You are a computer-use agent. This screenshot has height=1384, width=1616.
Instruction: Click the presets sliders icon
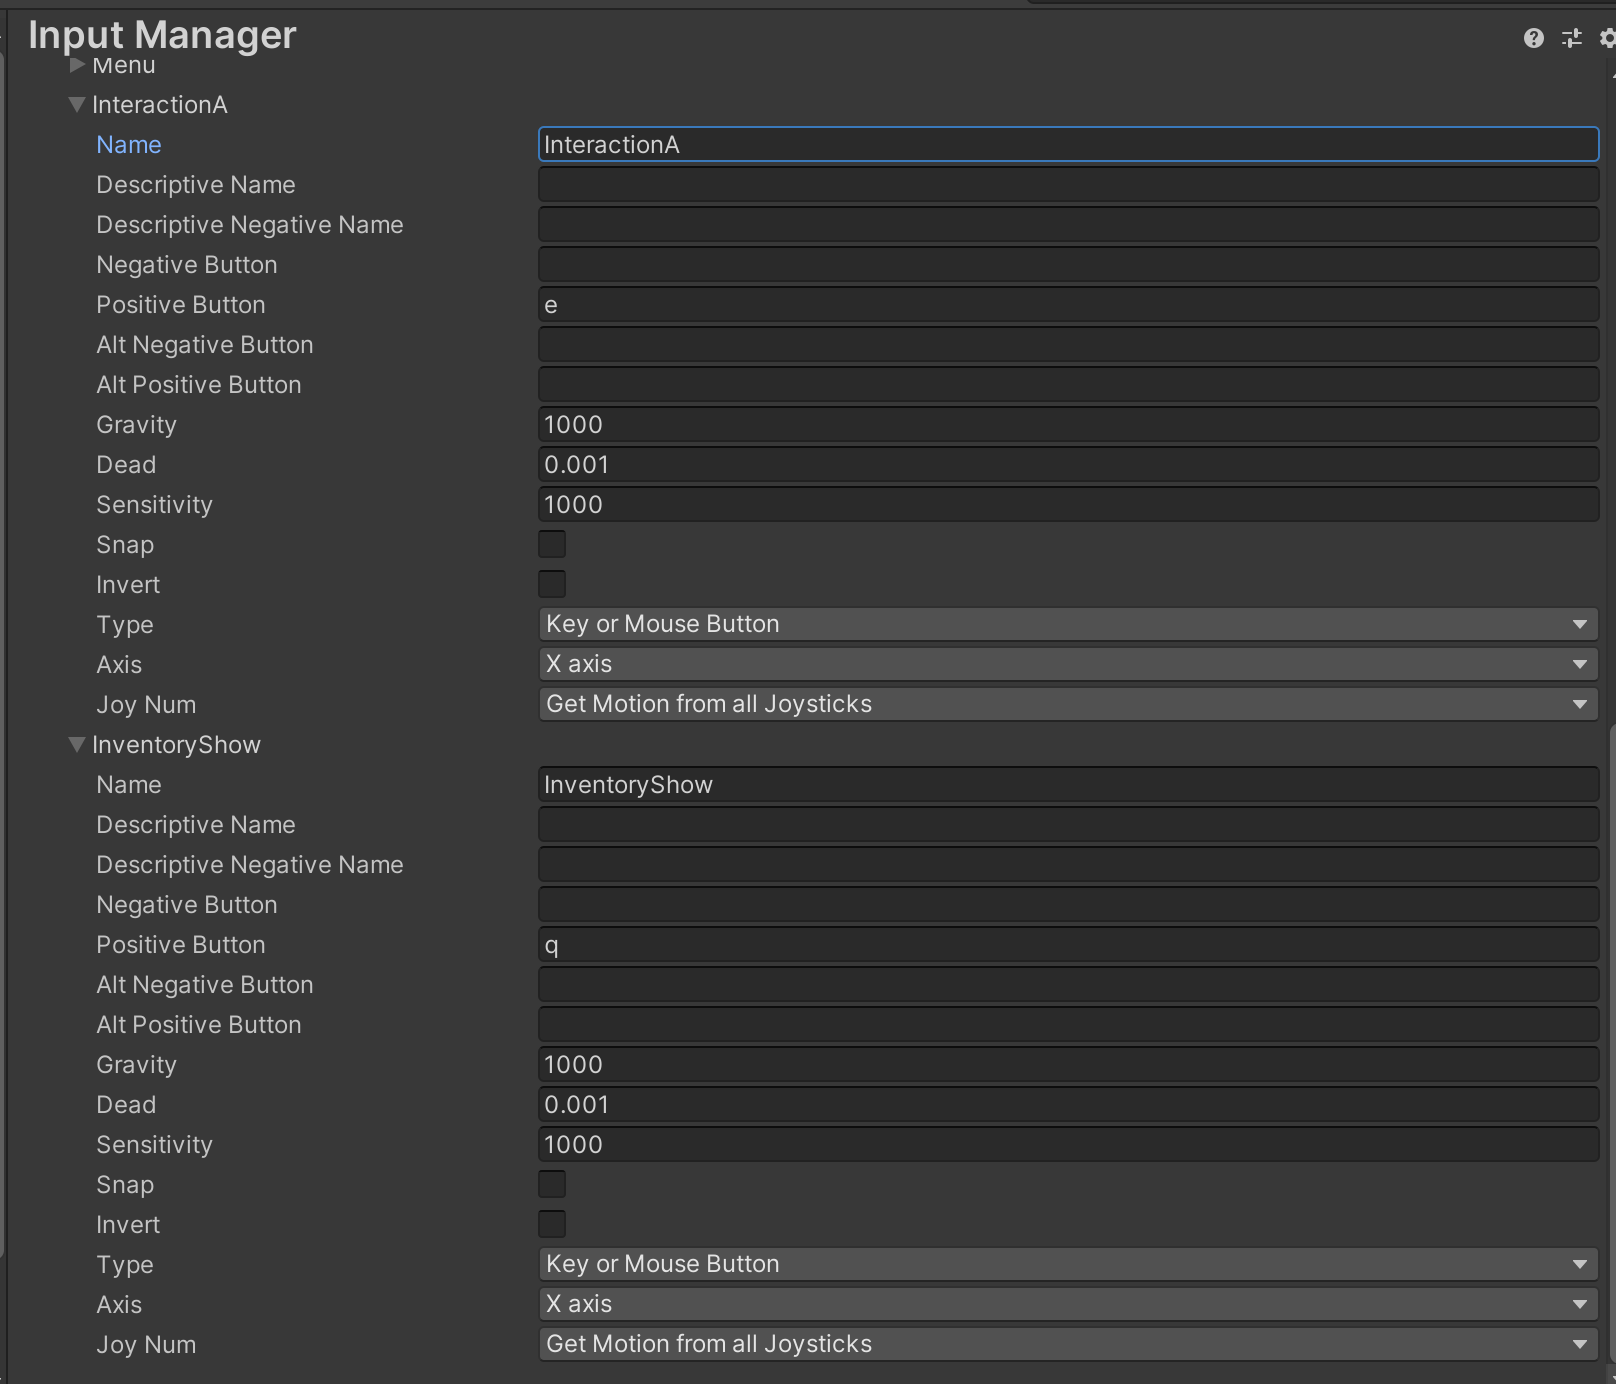[1572, 38]
